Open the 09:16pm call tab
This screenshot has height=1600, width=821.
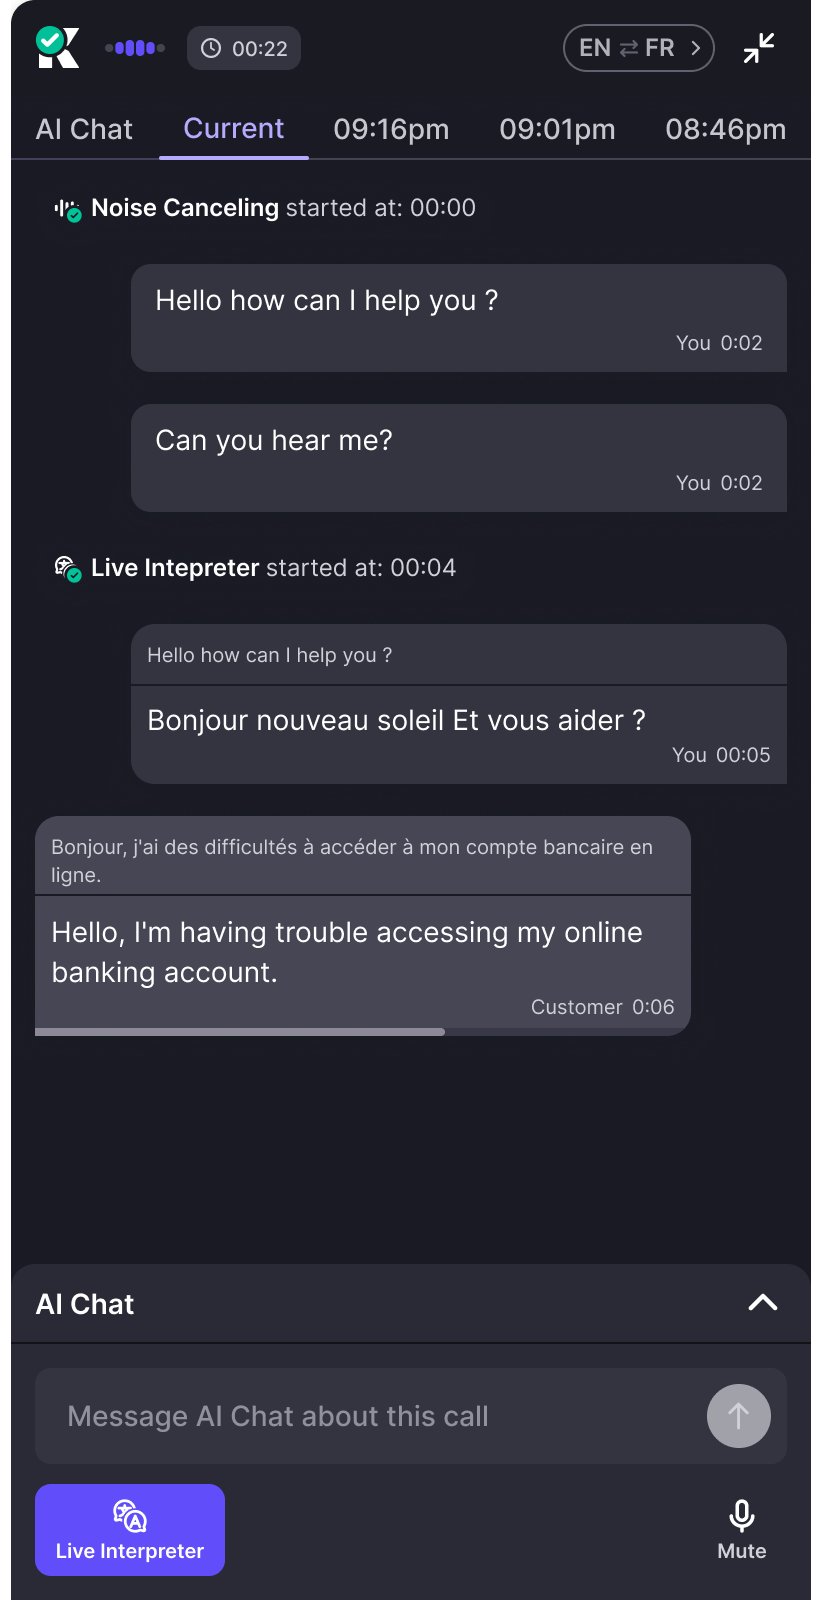point(391,129)
